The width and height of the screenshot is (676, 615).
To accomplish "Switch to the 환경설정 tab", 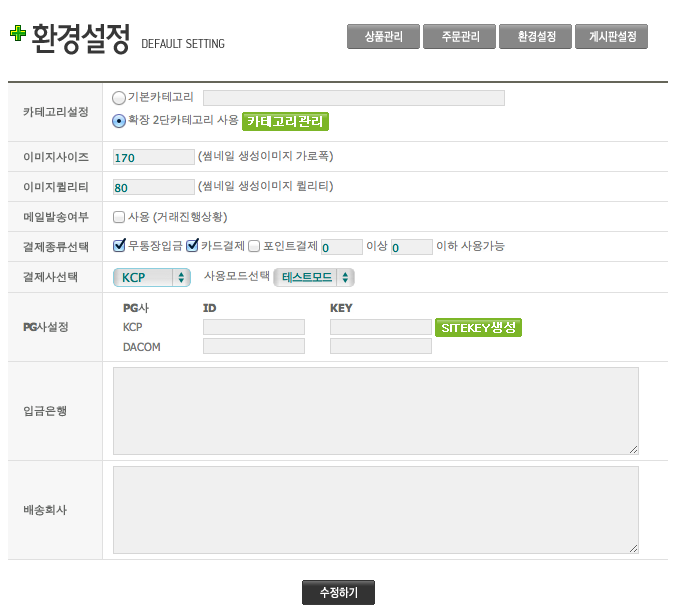I will [534, 37].
